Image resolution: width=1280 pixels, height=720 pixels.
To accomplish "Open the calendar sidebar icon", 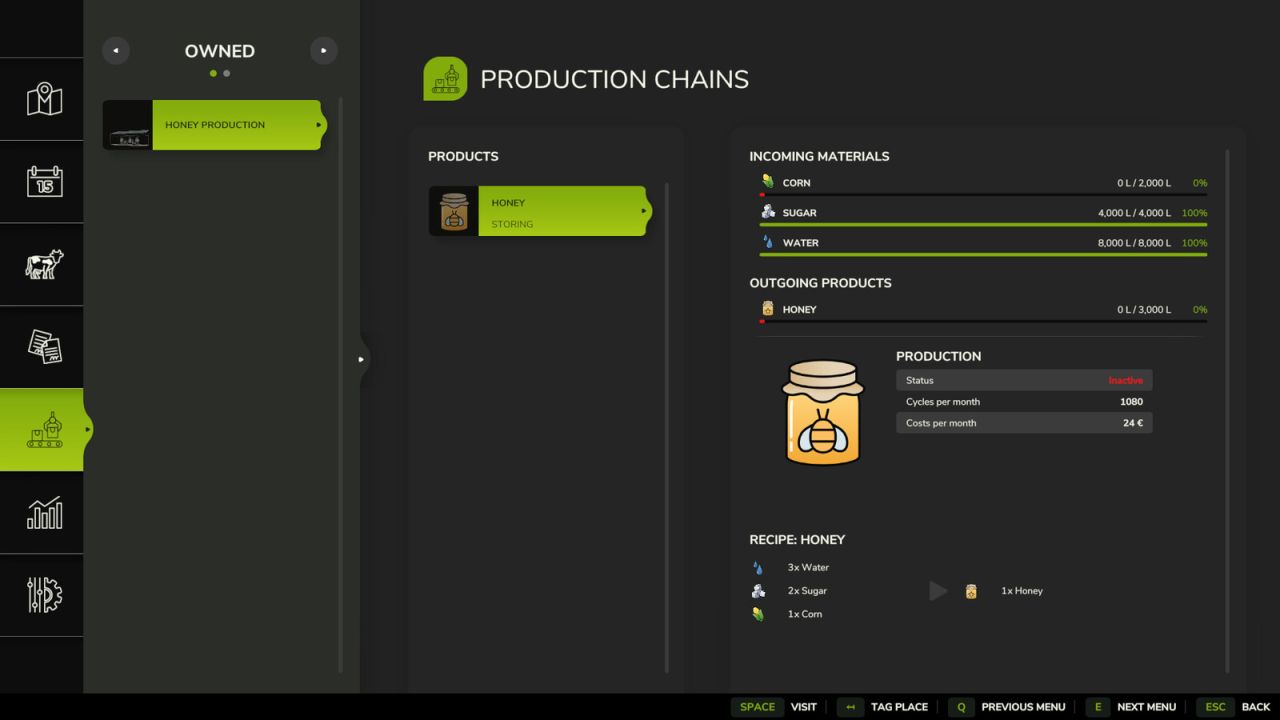I will coord(44,181).
